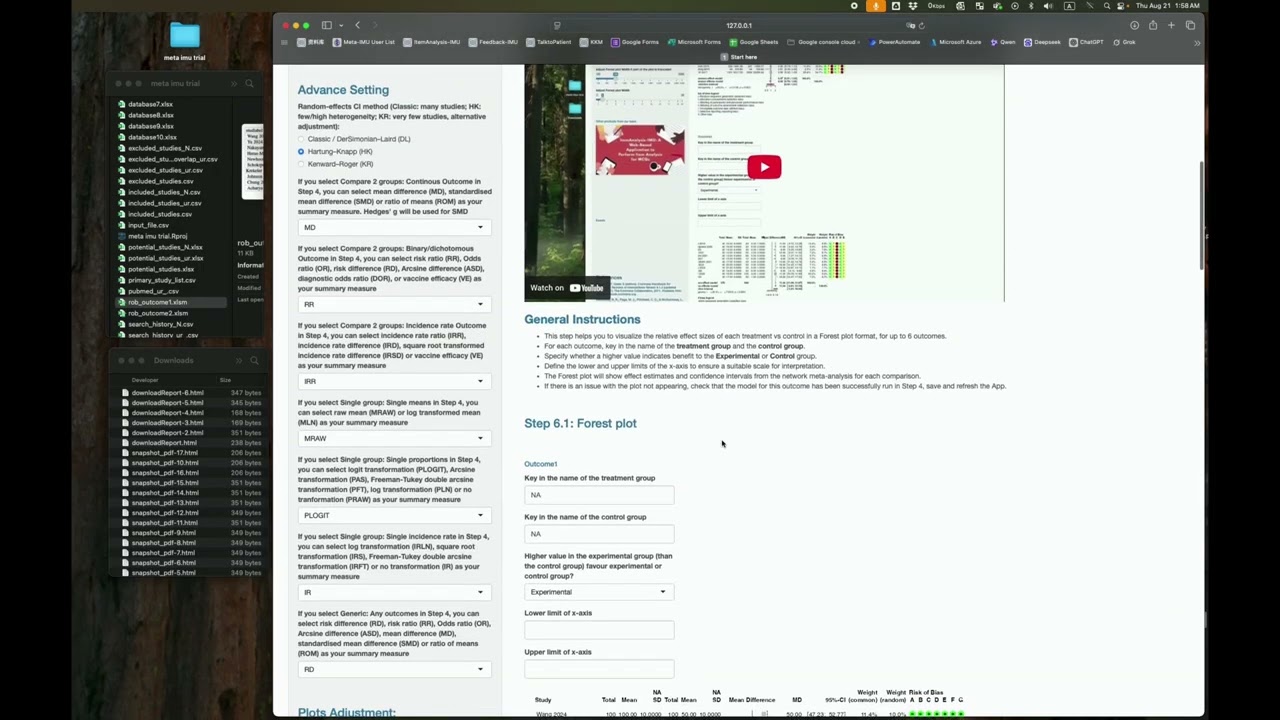Select meta imu trial.Rproj file
1280x720 pixels.
(x=157, y=236)
